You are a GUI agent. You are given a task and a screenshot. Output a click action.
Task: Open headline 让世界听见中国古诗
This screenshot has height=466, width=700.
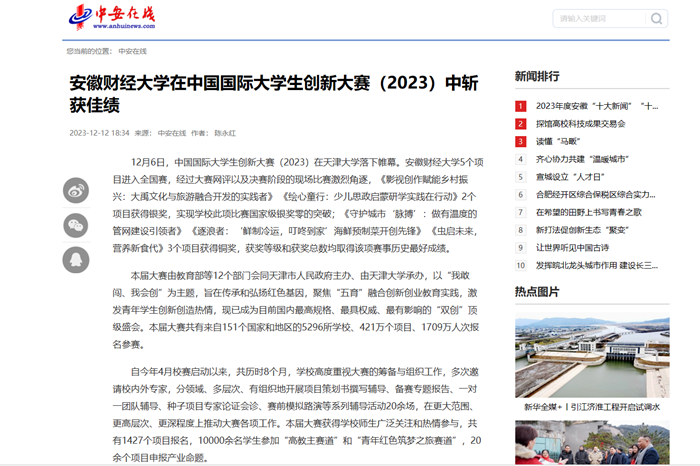(x=572, y=248)
